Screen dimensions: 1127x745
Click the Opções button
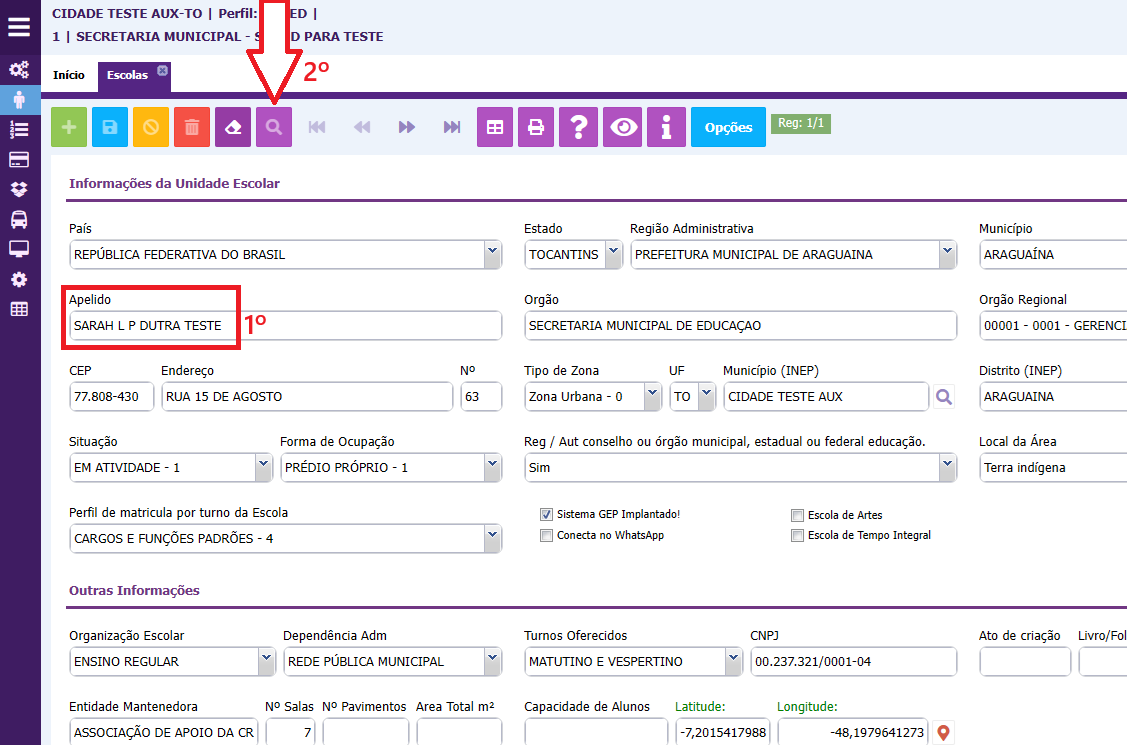coord(728,127)
